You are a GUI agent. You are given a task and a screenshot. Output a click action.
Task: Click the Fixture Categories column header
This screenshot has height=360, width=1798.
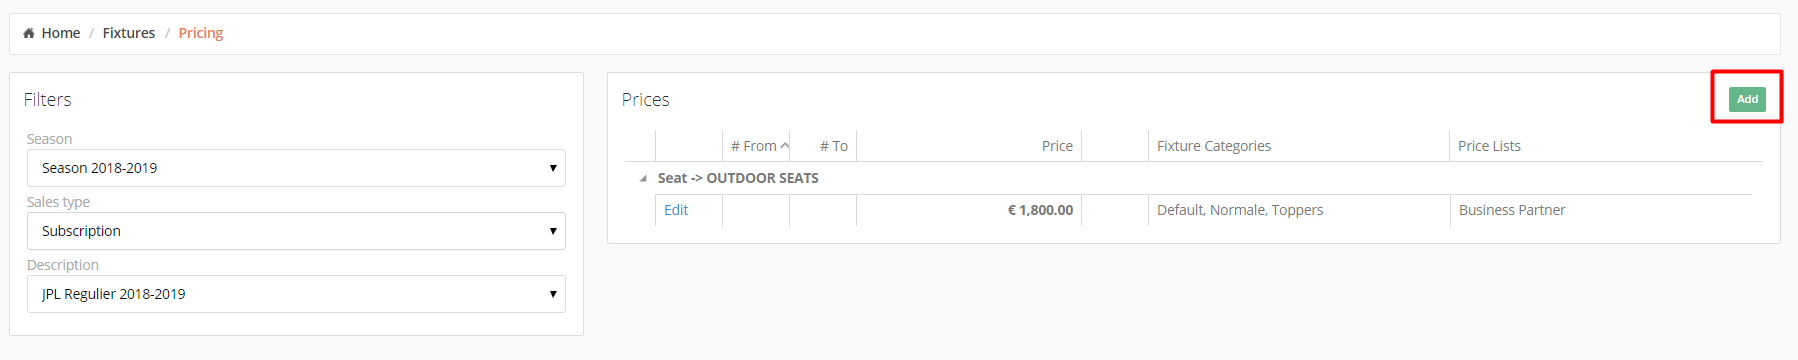pos(1214,146)
